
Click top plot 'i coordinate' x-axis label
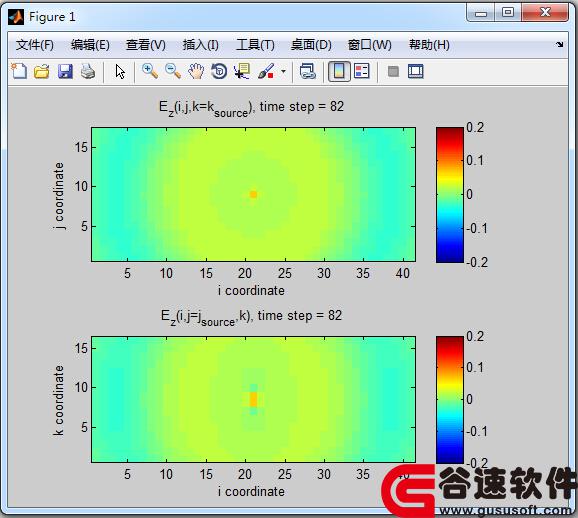click(251, 291)
